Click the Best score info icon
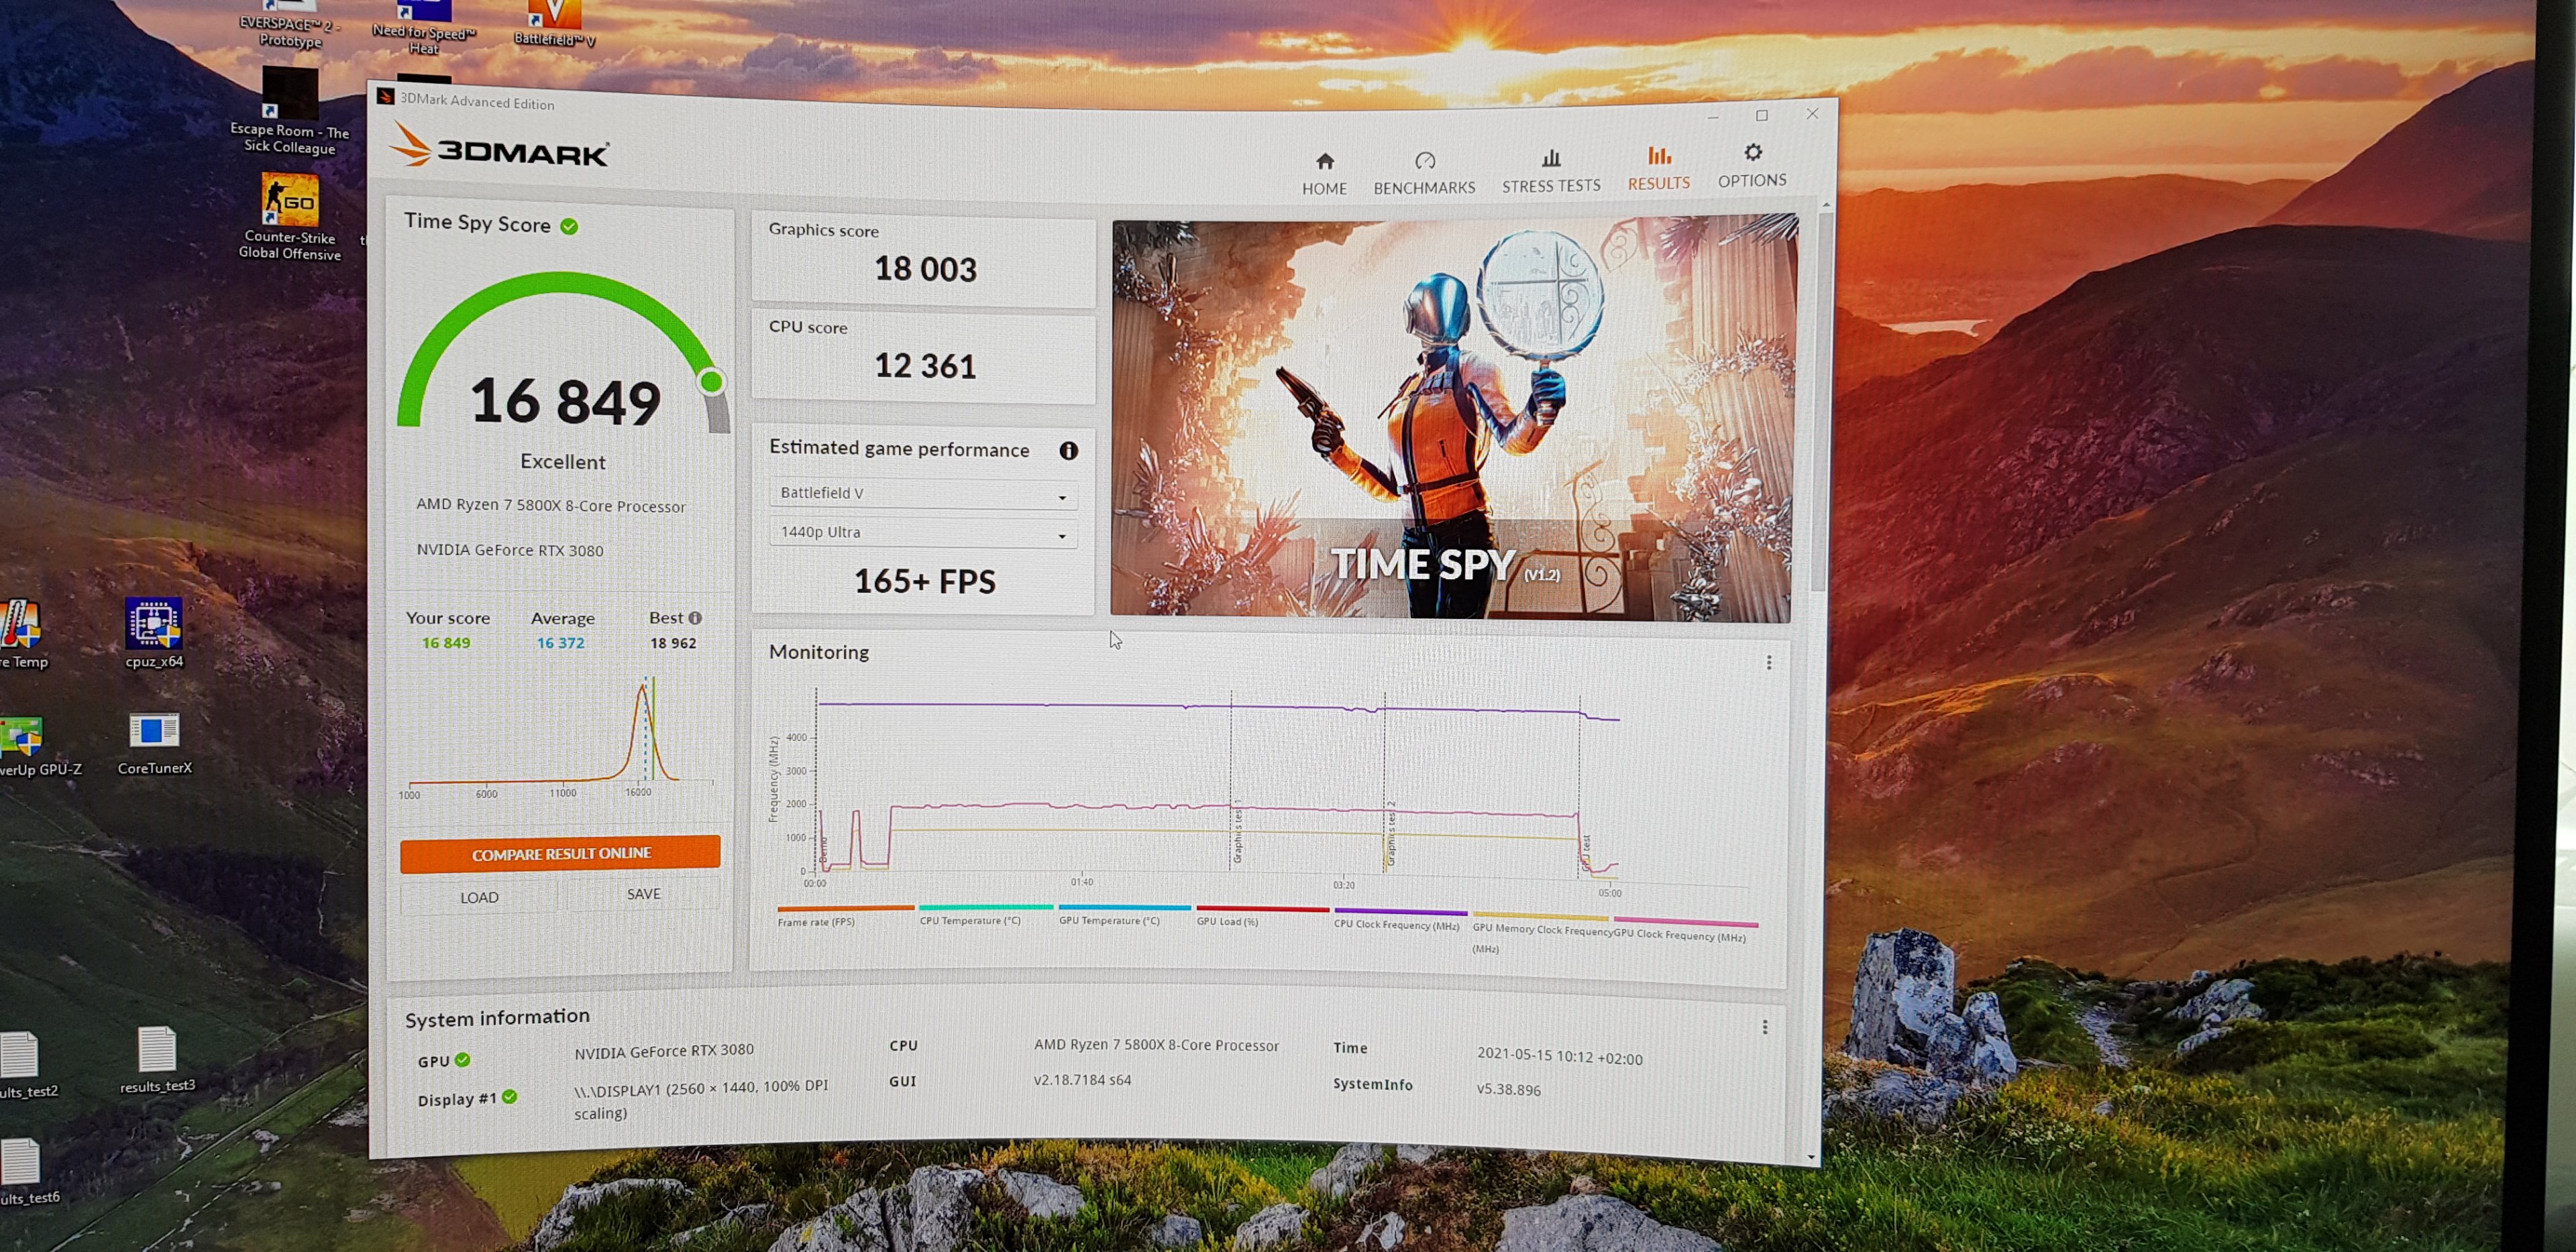Viewport: 2576px width, 1252px height. pyautogui.click(x=695, y=618)
